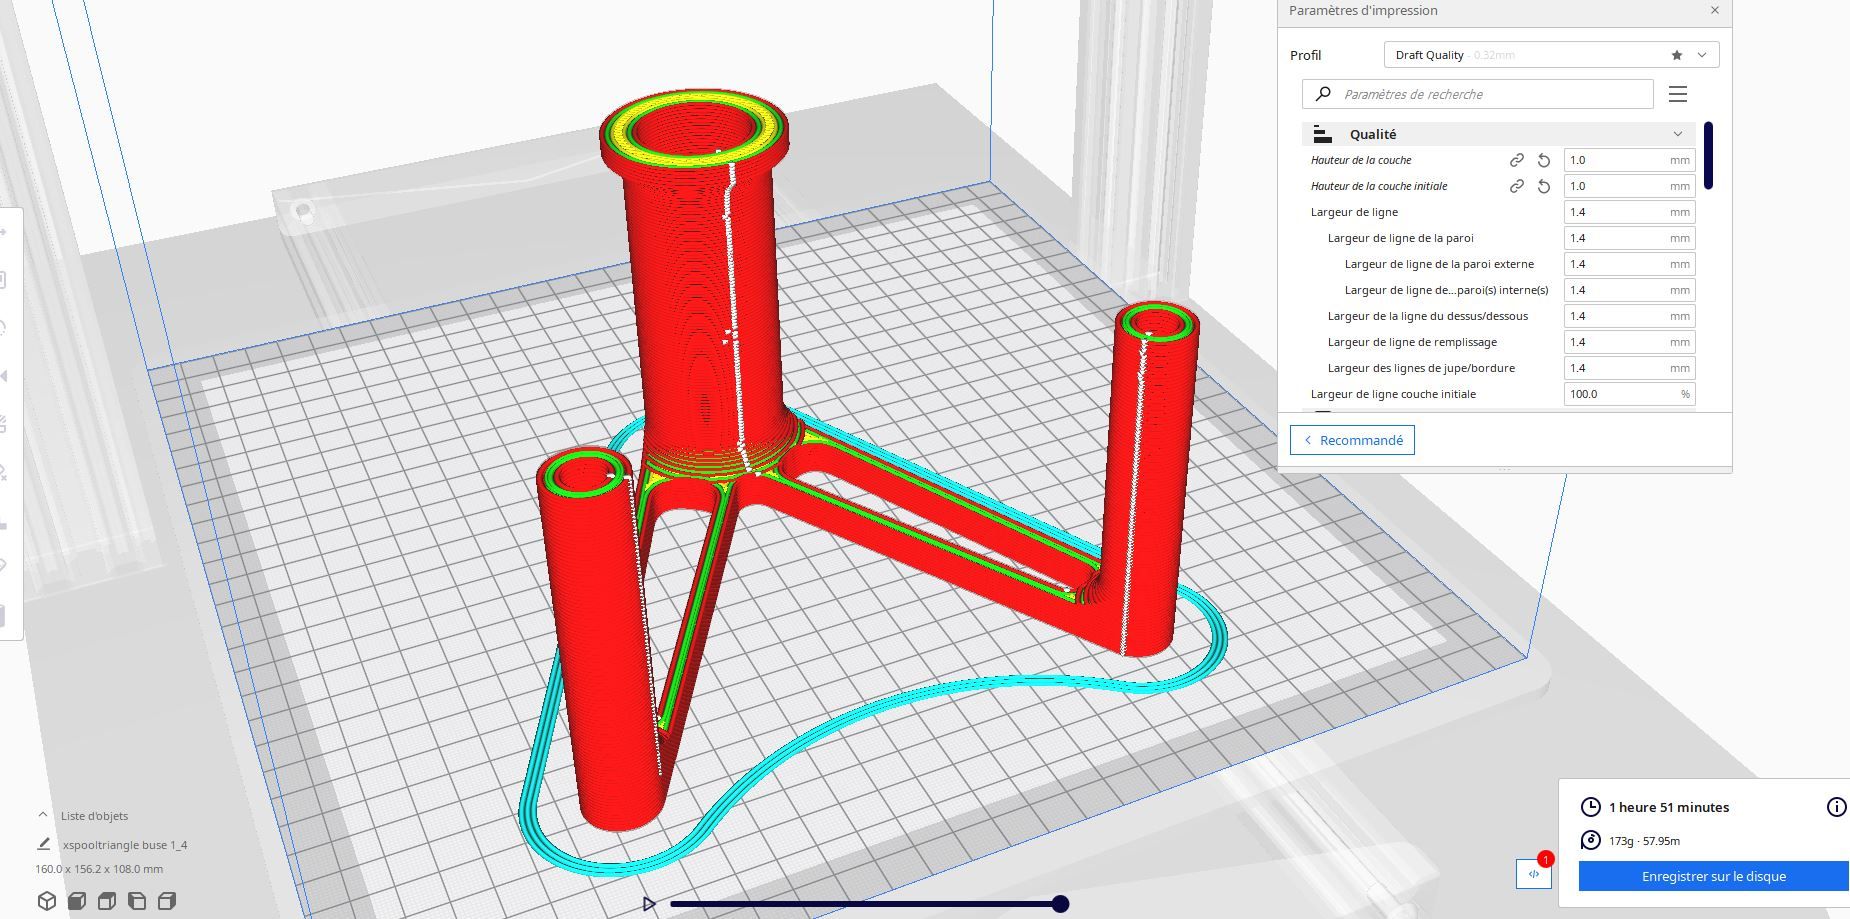
Task: Click the print settings panel scrollbar
Action: pyautogui.click(x=1709, y=155)
